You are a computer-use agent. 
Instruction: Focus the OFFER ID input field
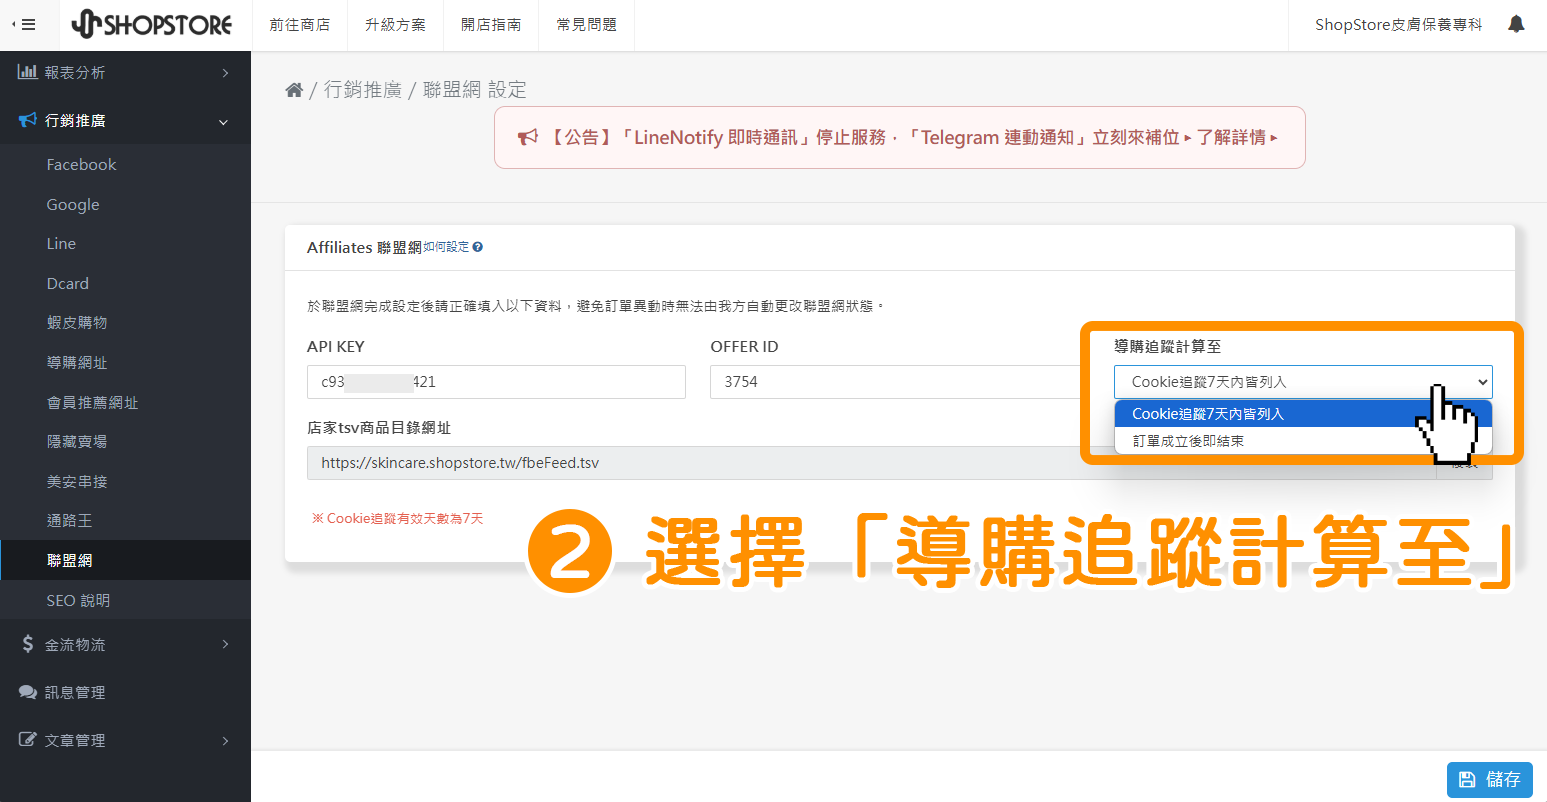click(x=900, y=382)
